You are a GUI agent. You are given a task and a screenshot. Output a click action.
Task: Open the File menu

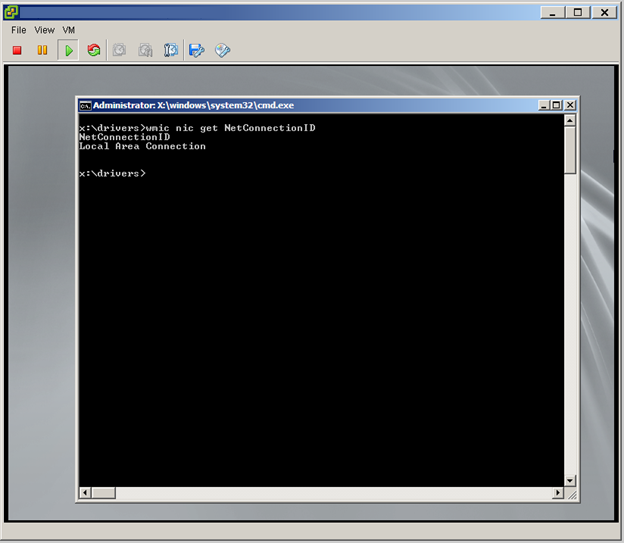click(x=19, y=30)
